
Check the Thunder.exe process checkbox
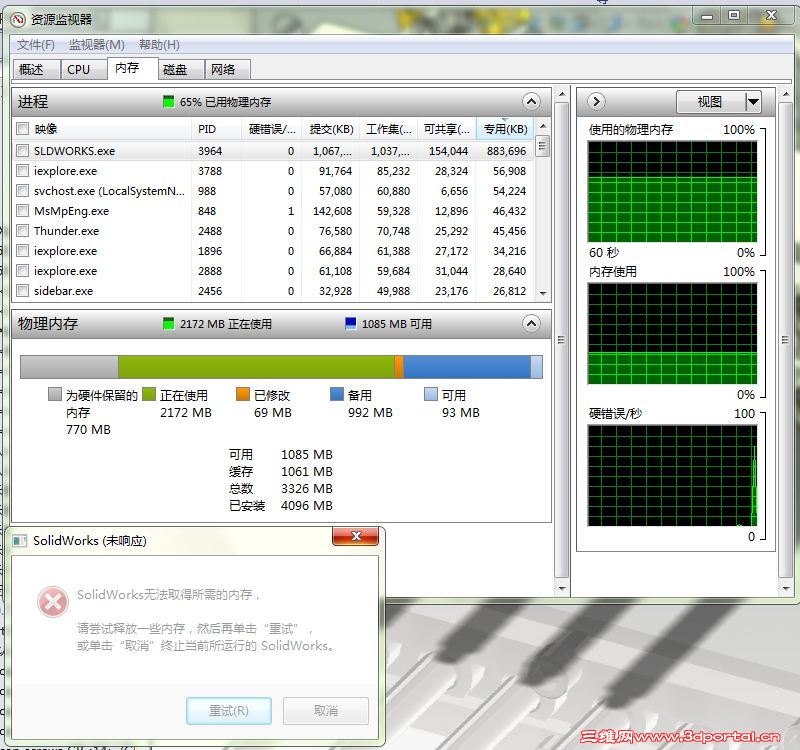pos(22,231)
